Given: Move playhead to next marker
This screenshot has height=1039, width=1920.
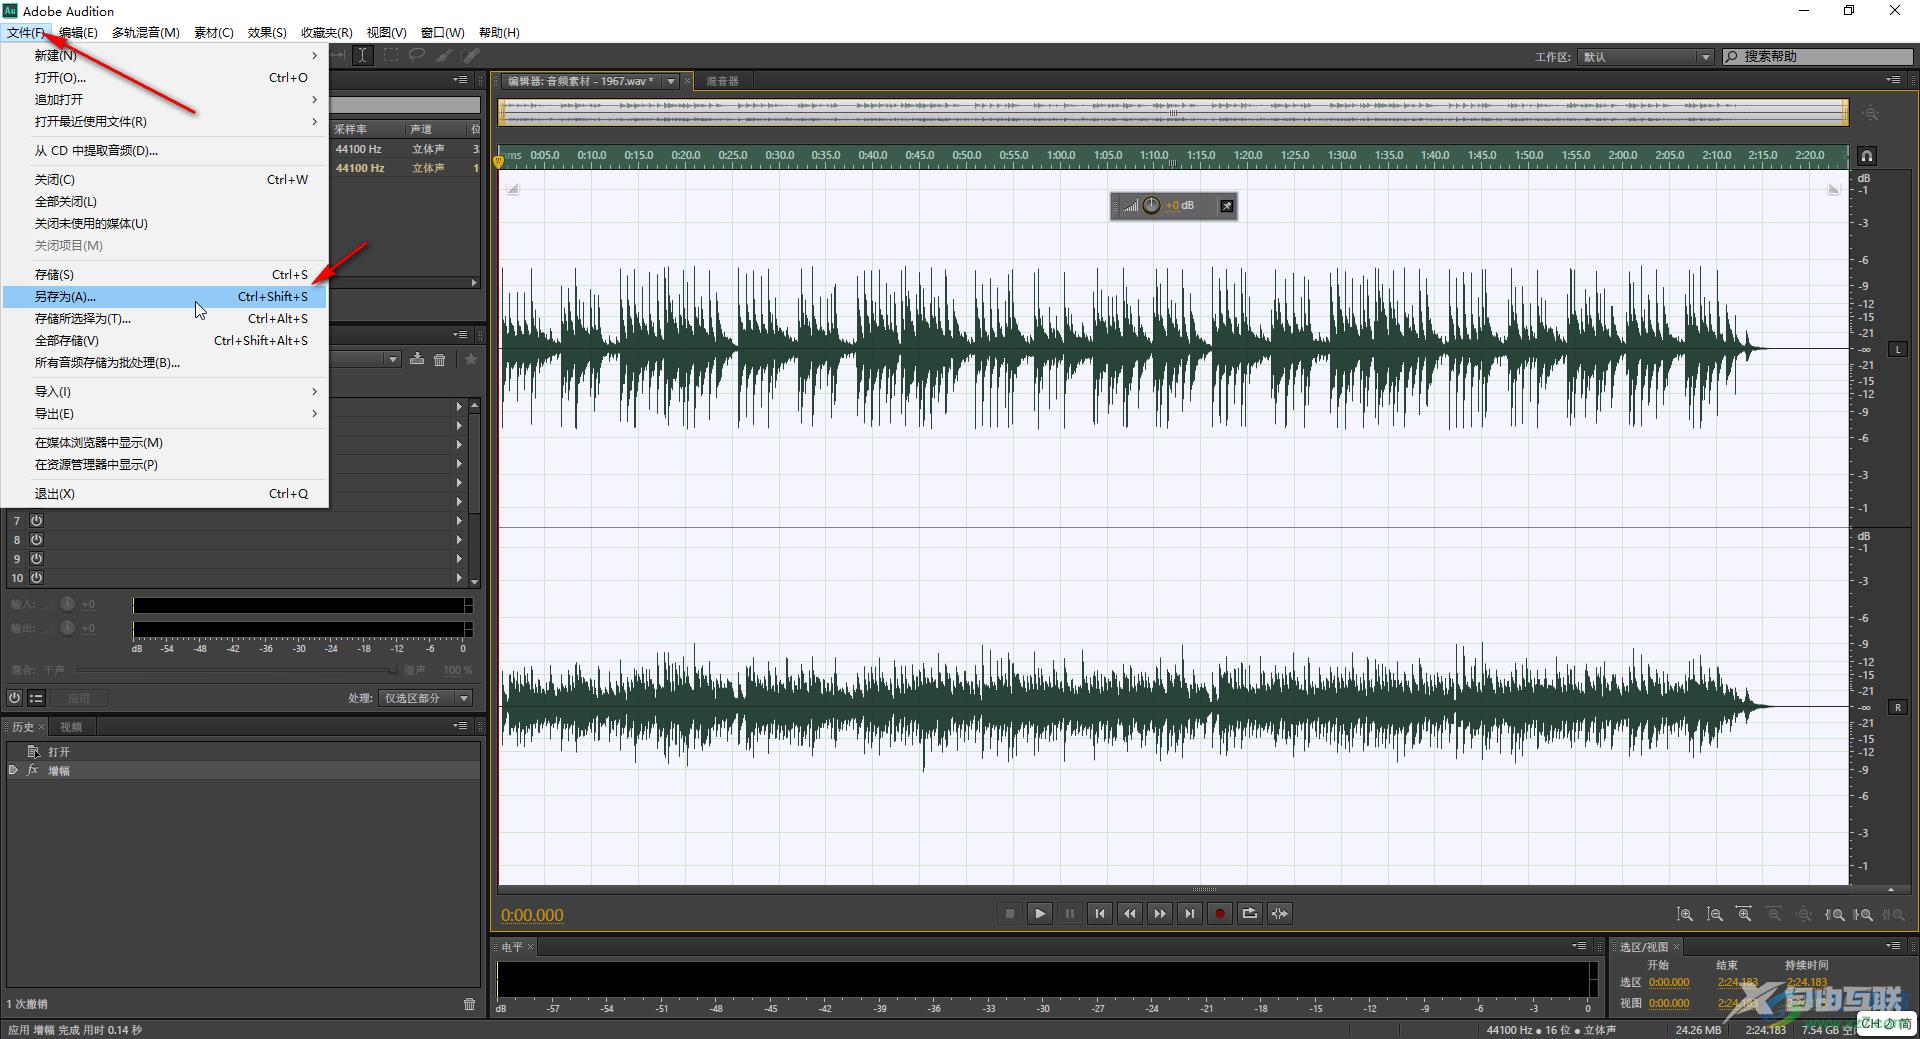Looking at the screenshot, I should (x=1190, y=913).
